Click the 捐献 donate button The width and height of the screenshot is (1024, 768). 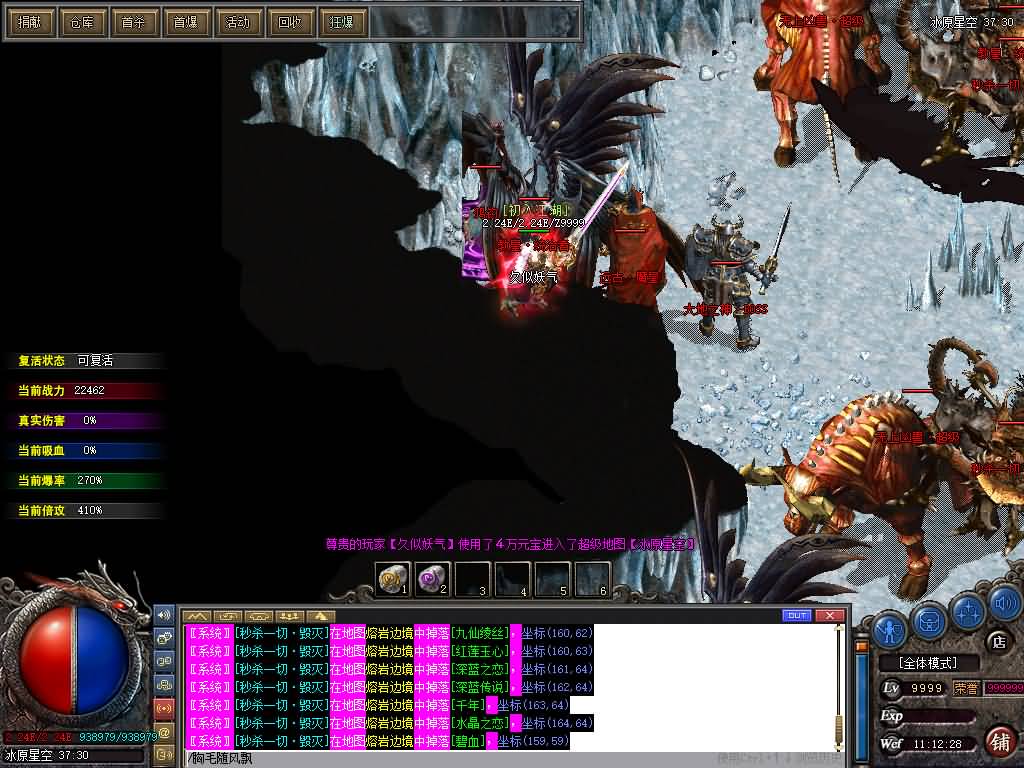coord(29,22)
